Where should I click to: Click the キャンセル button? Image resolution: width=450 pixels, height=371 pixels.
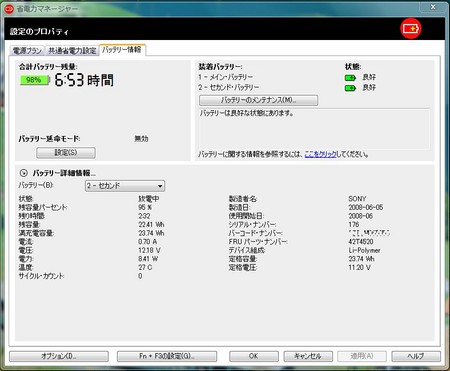tap(308, 356)
